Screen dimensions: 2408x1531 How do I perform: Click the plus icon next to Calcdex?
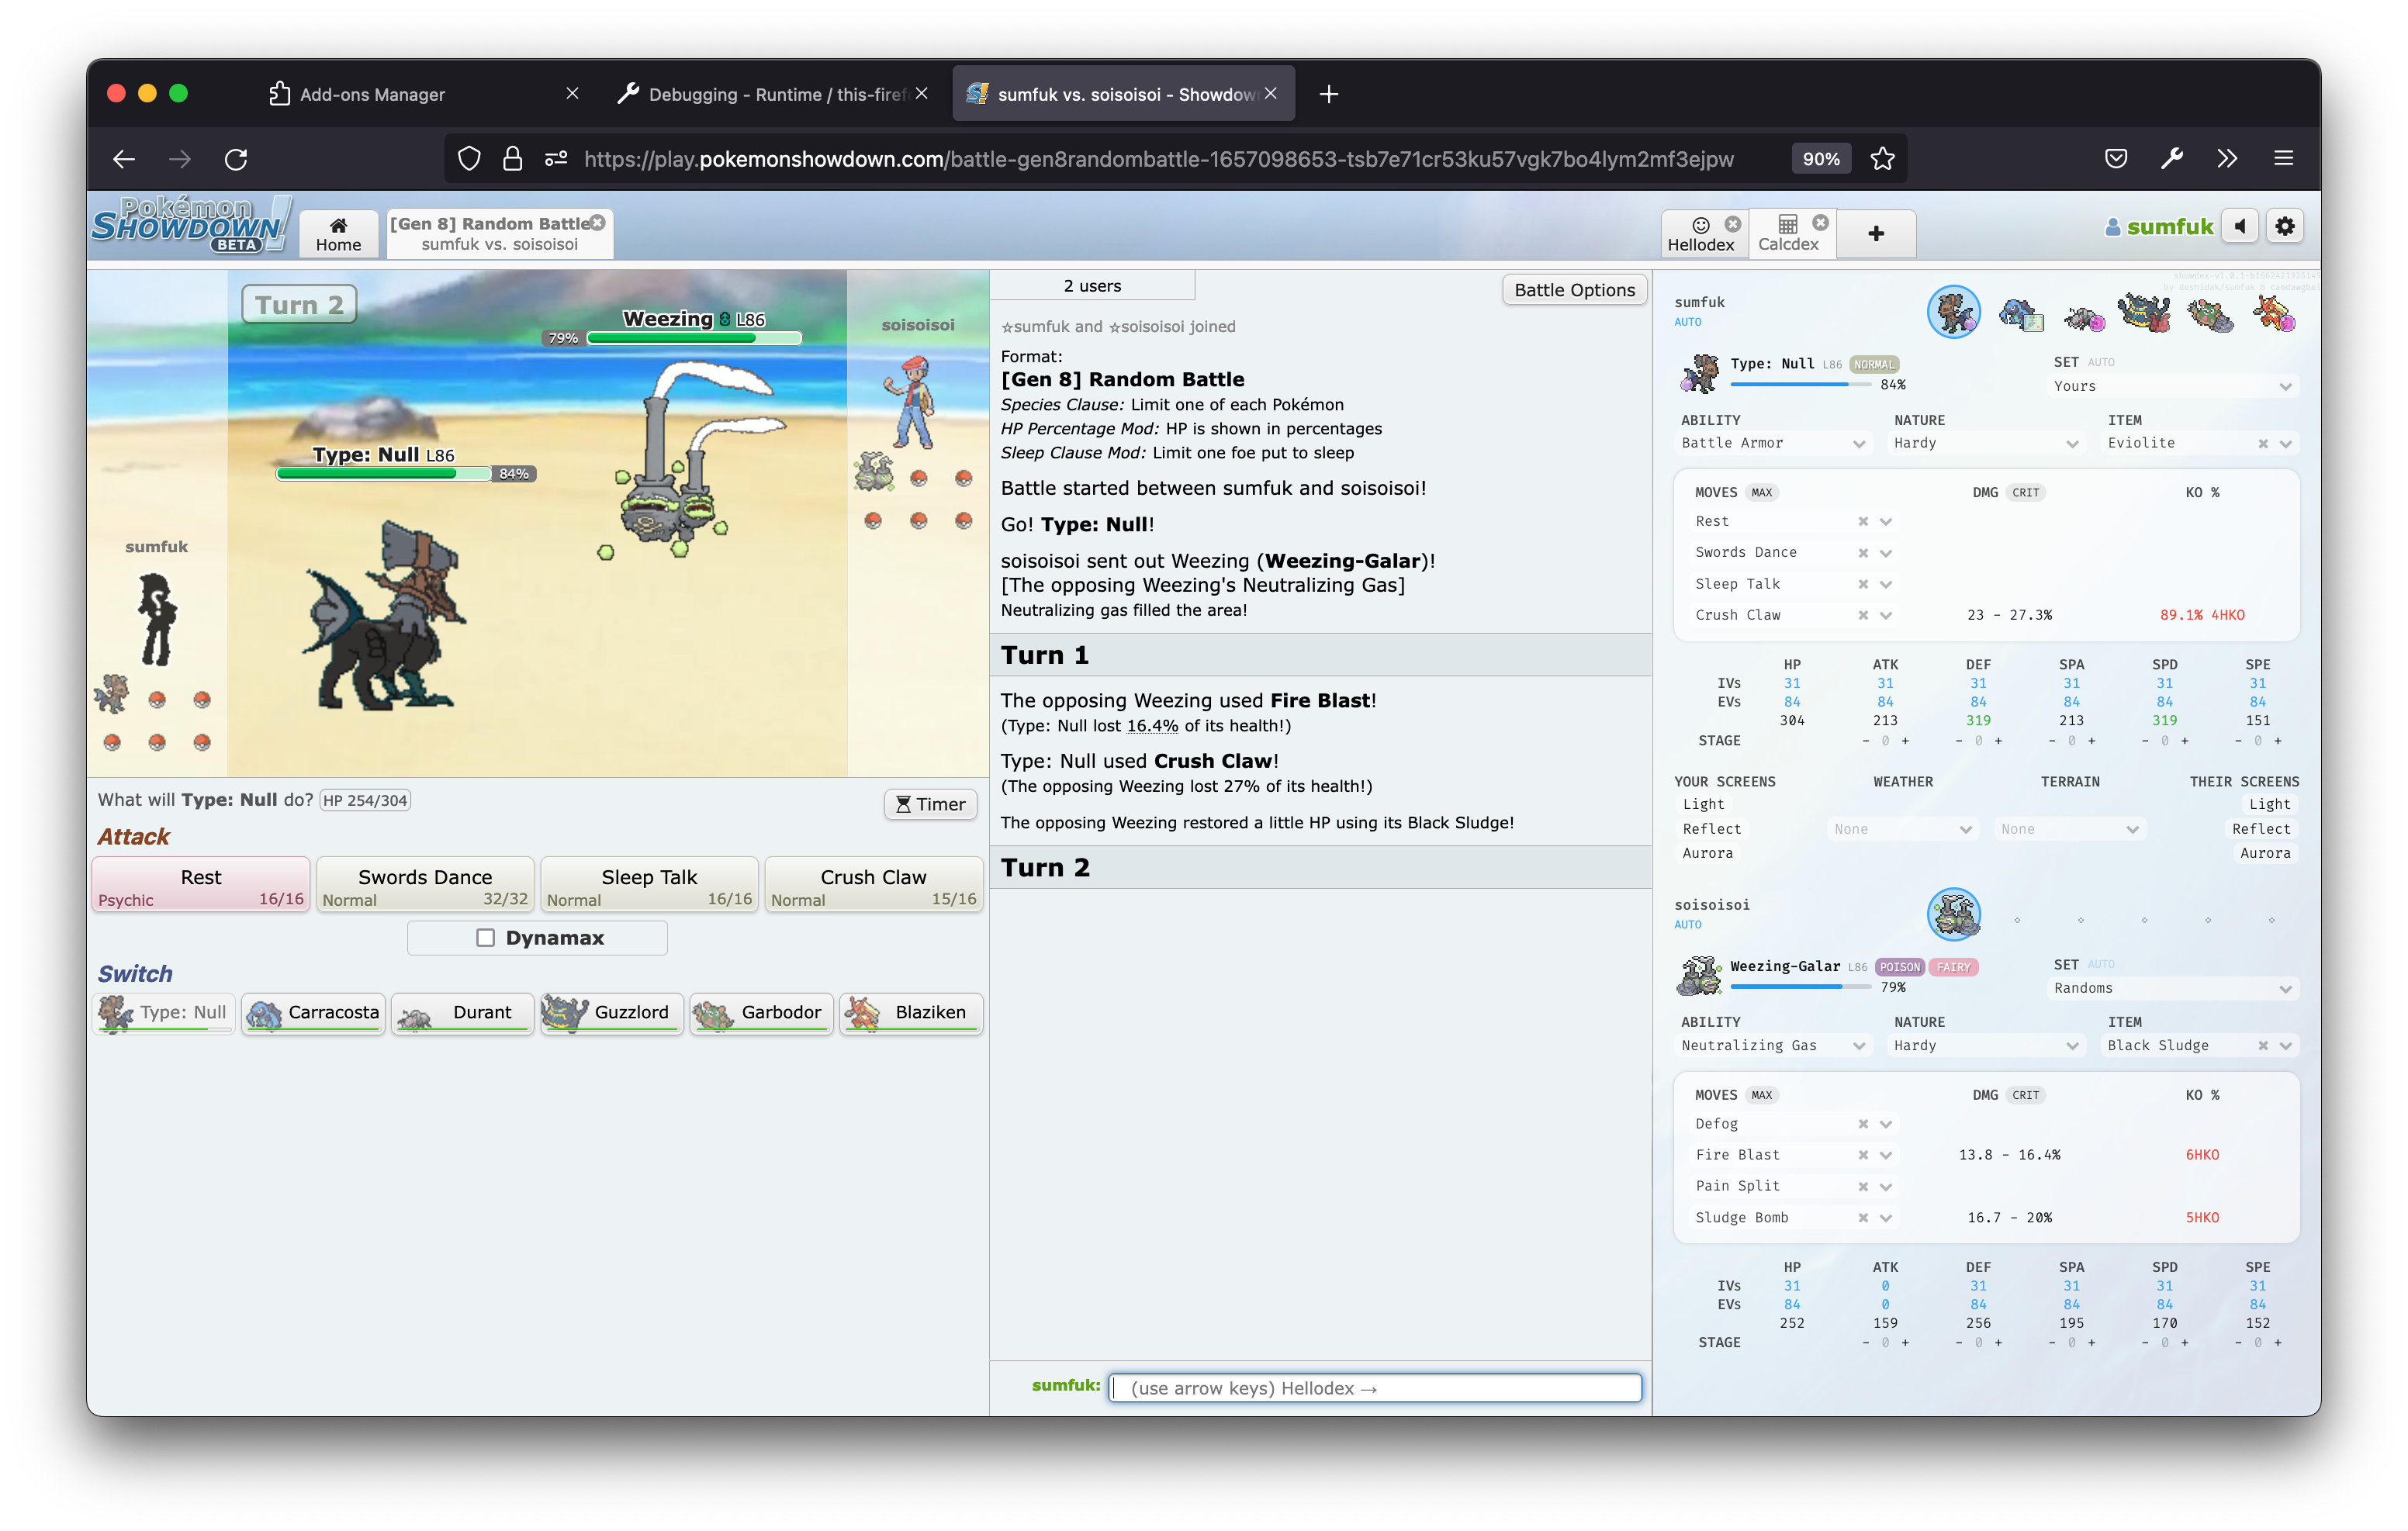coord(1875,233)
